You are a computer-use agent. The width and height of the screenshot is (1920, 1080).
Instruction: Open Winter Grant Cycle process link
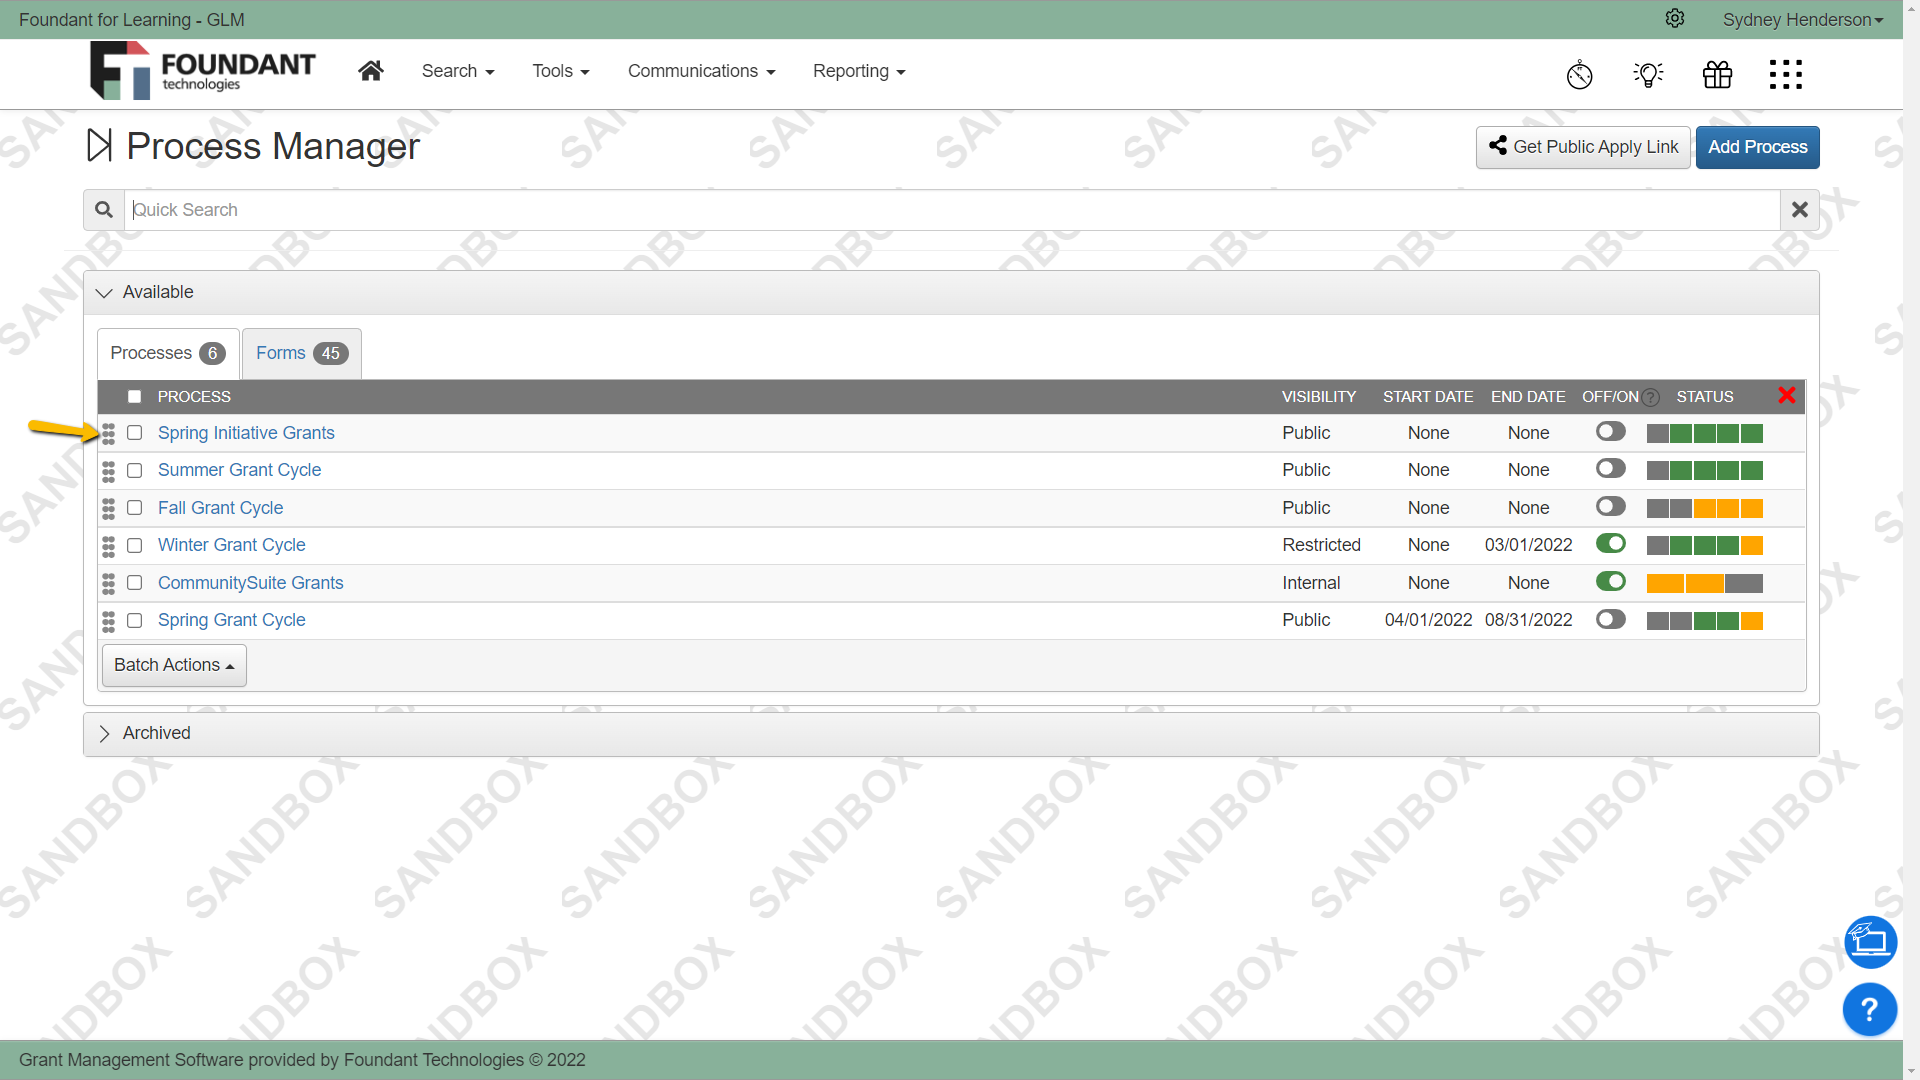231,545
